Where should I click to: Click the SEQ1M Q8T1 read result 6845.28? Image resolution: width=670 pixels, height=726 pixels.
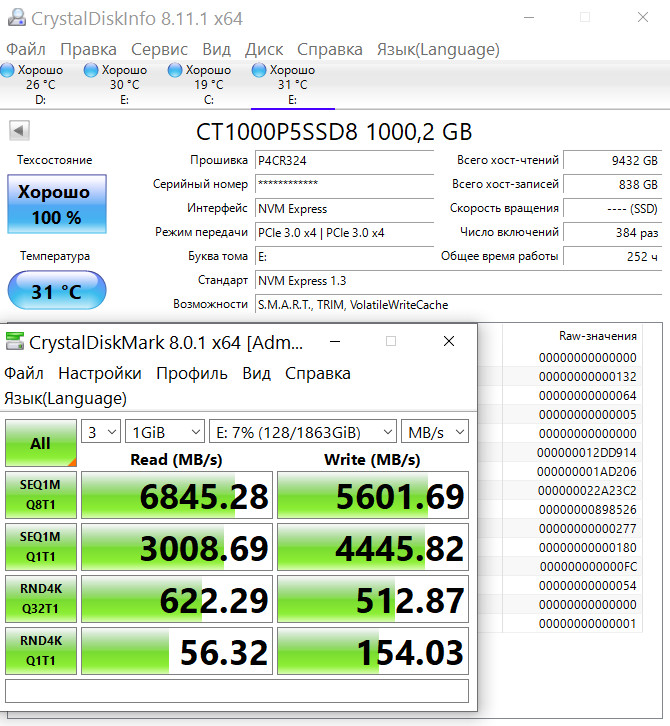coord(177,495)
